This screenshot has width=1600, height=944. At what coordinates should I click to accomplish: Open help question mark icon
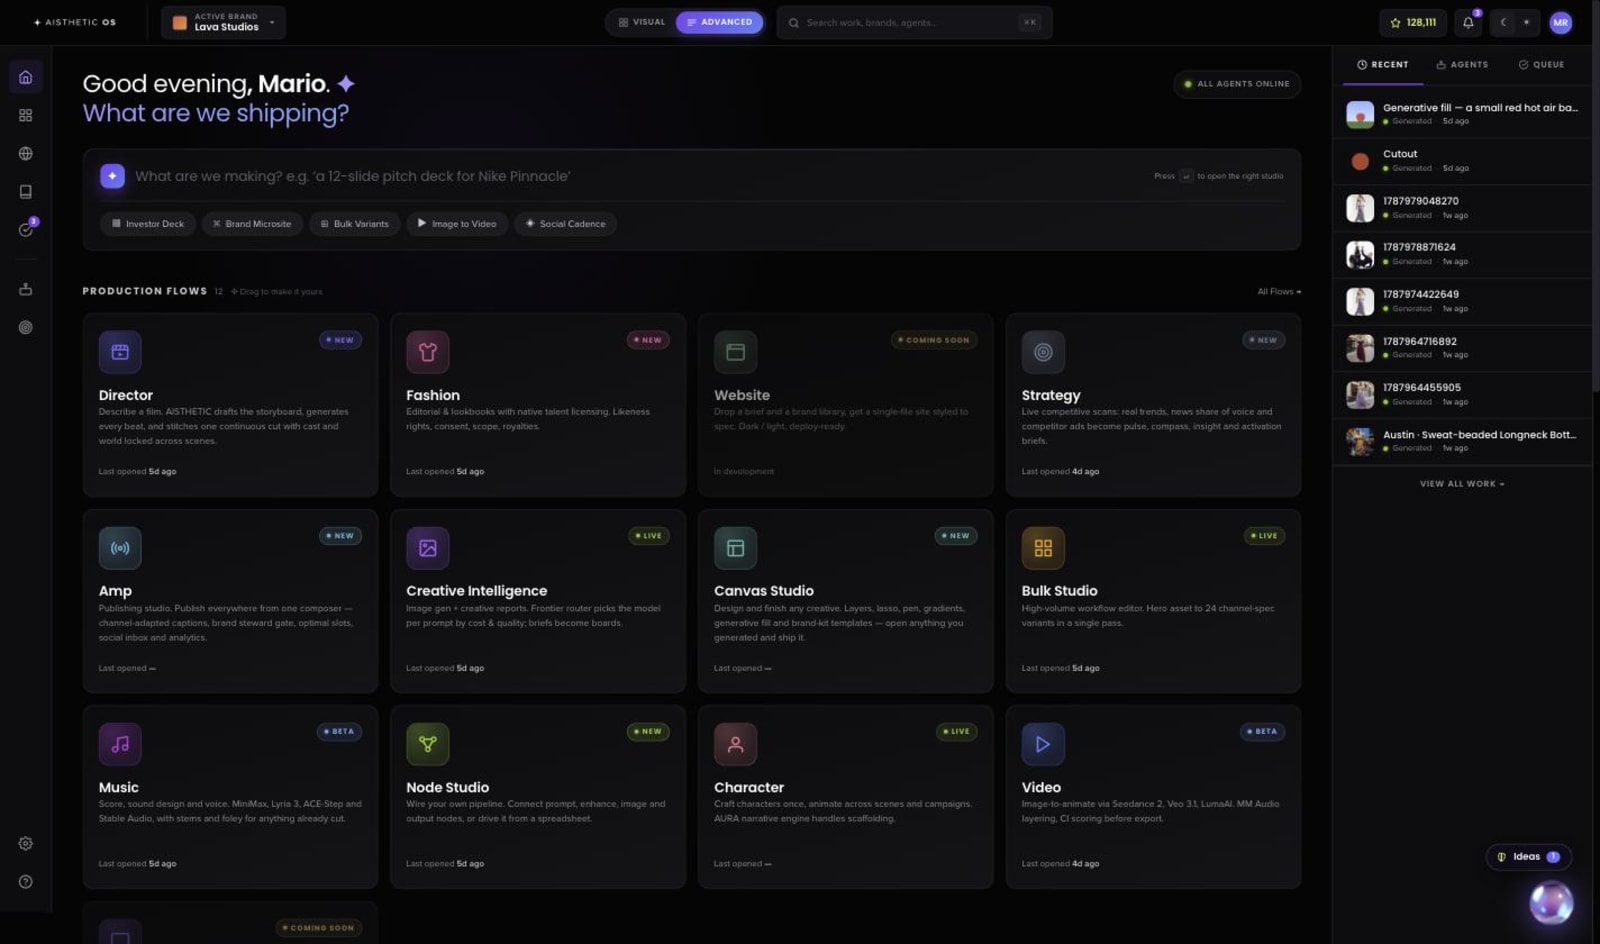26,881
